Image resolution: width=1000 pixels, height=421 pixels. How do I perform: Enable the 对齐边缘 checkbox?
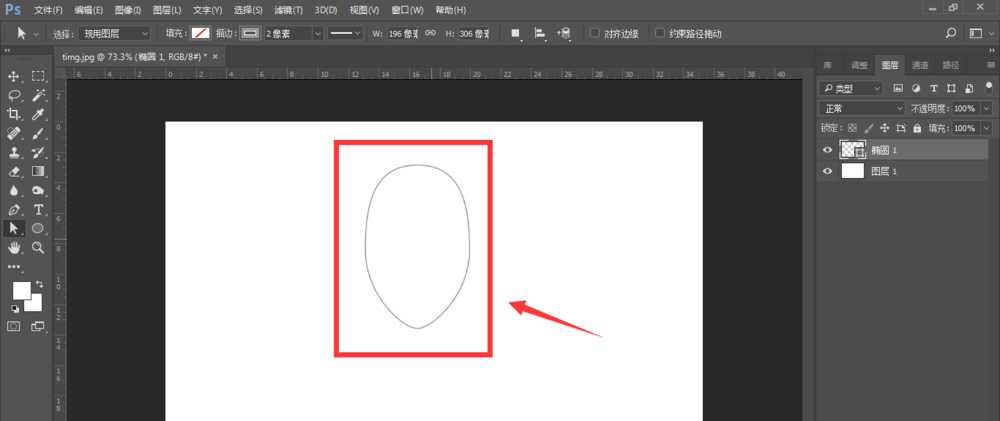click(x=595, y=33)
